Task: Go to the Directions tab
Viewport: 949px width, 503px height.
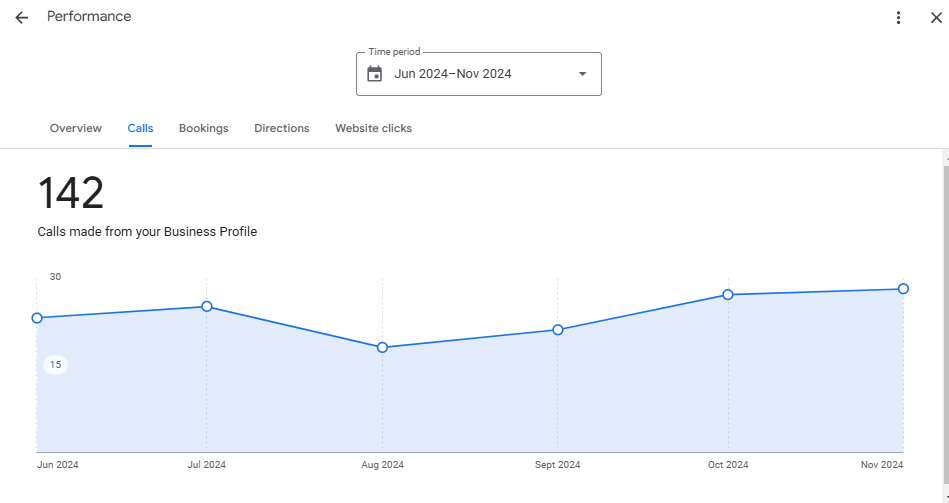Action: (281, 128)
